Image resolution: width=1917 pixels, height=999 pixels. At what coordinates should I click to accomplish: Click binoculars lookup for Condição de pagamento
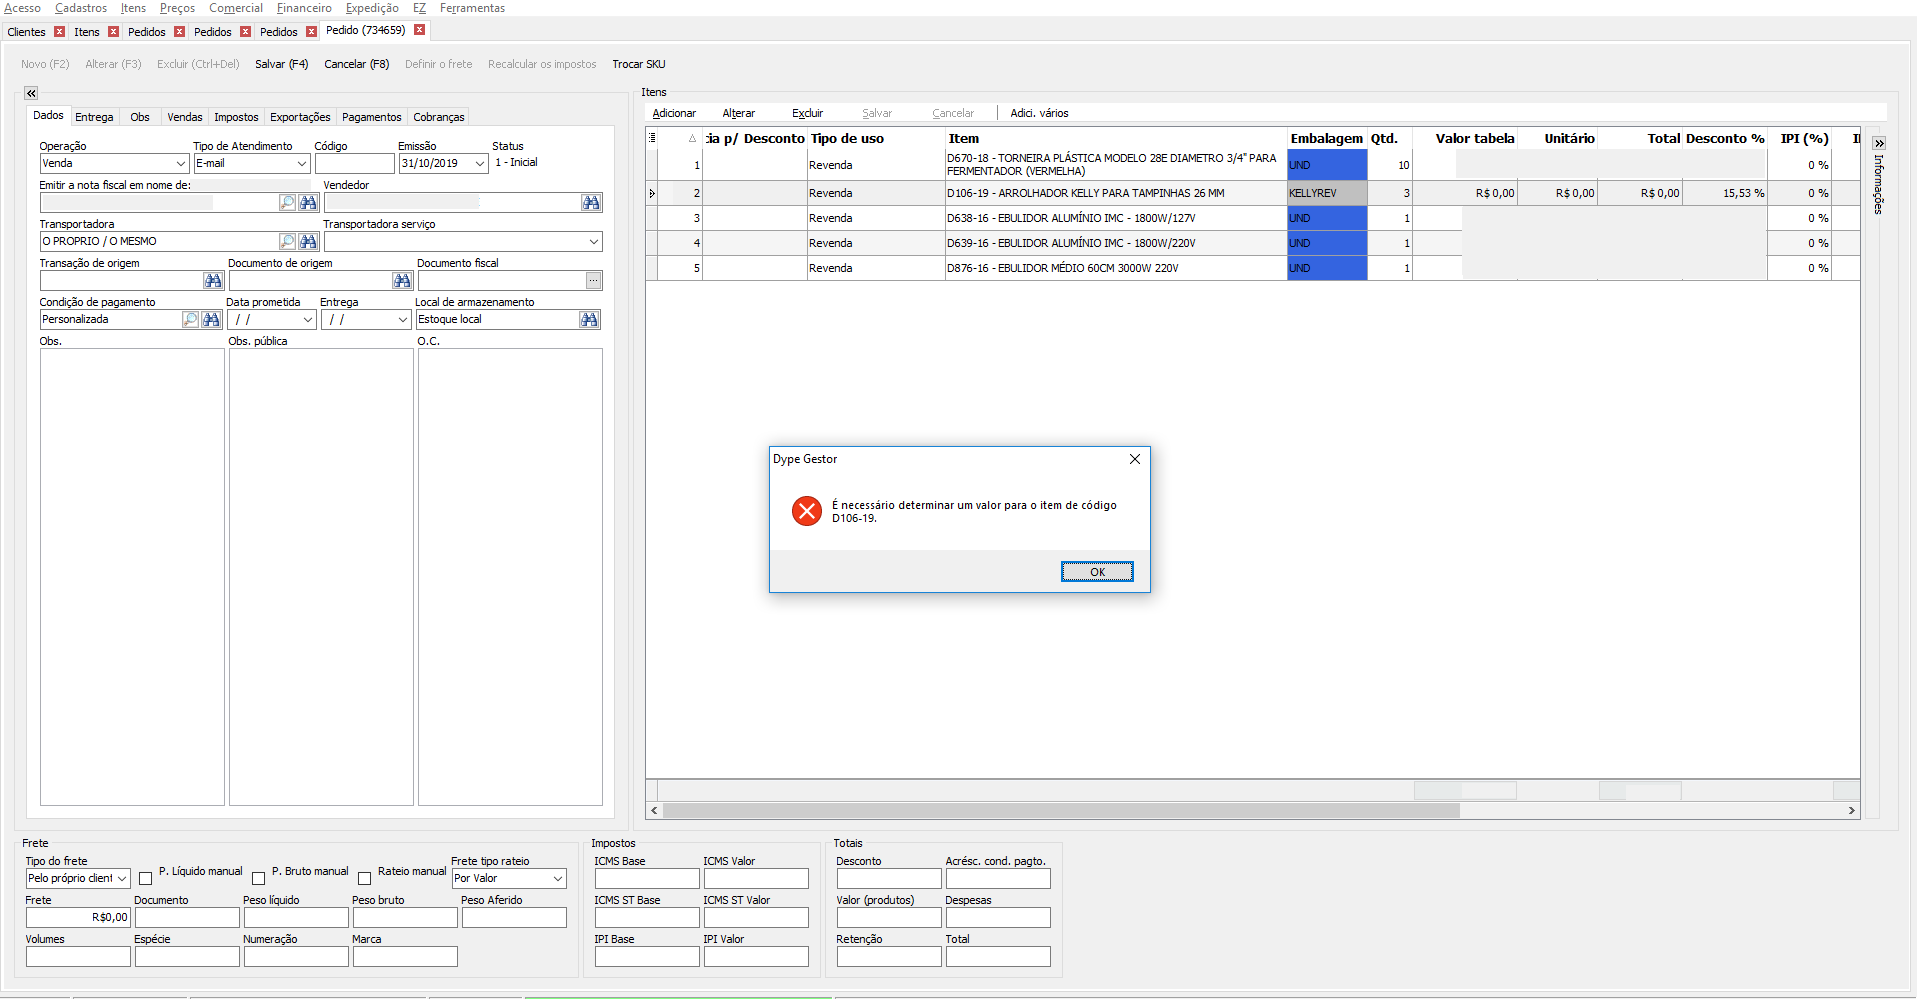tap(211, 319)
